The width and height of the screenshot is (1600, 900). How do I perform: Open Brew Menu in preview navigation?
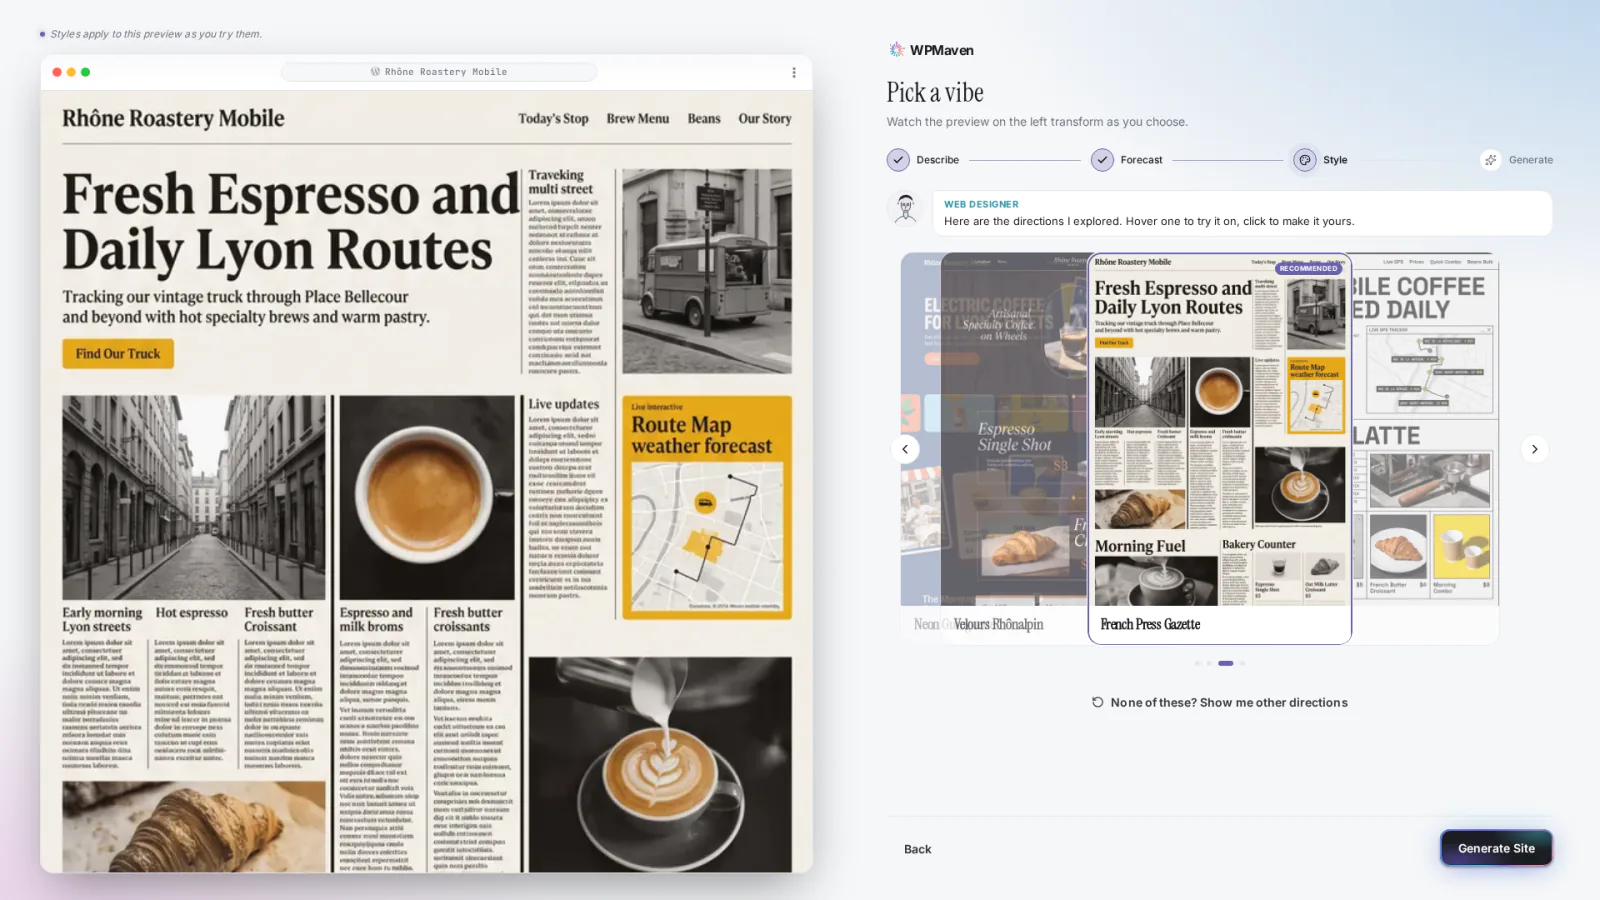638,118
